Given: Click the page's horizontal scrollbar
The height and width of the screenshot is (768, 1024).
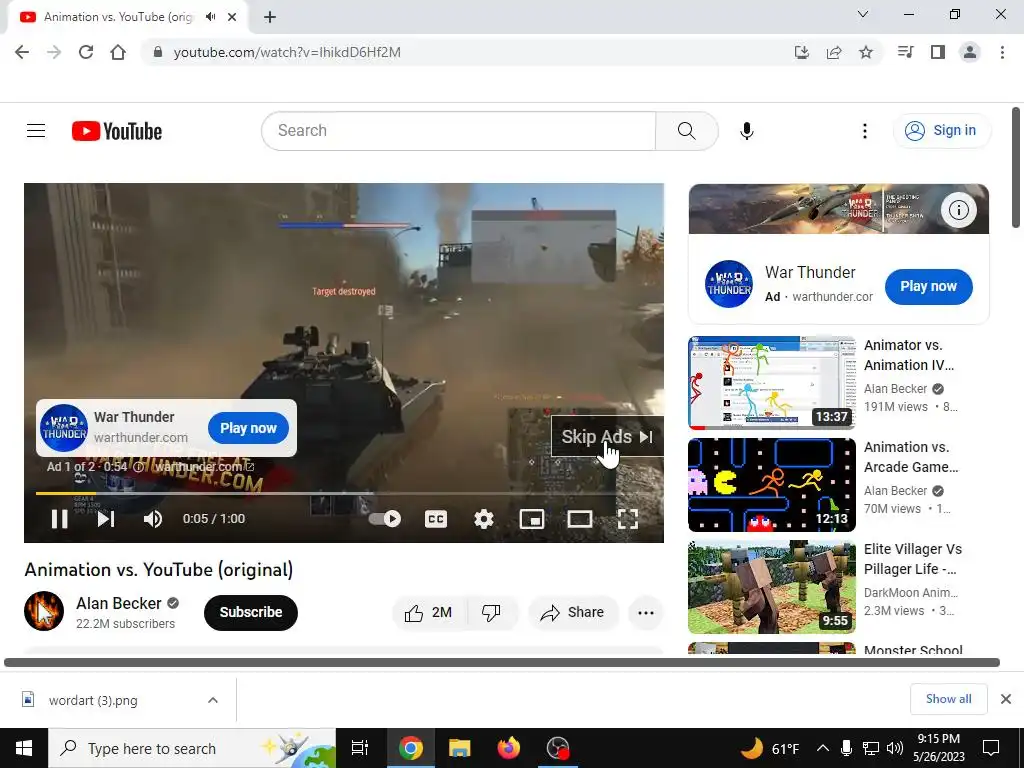Looking at the screenshot, I should (x=502, y=662).
